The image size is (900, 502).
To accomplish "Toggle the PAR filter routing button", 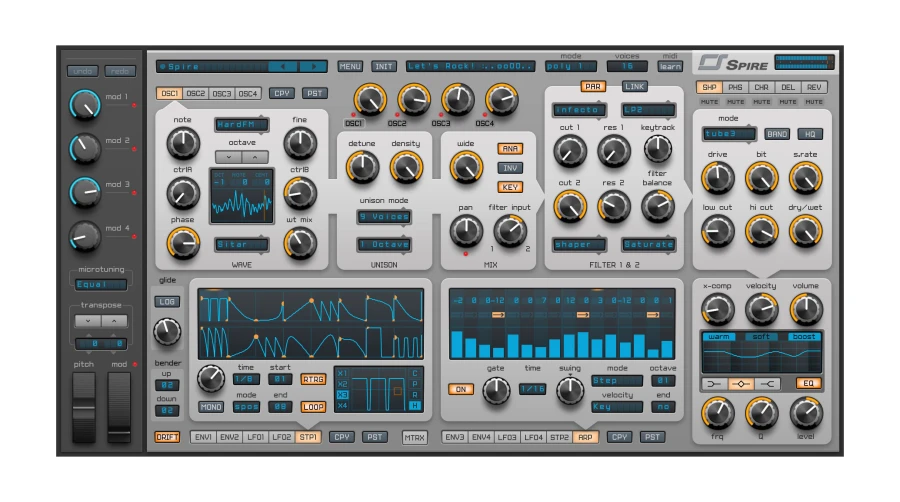I will (593, 87).
